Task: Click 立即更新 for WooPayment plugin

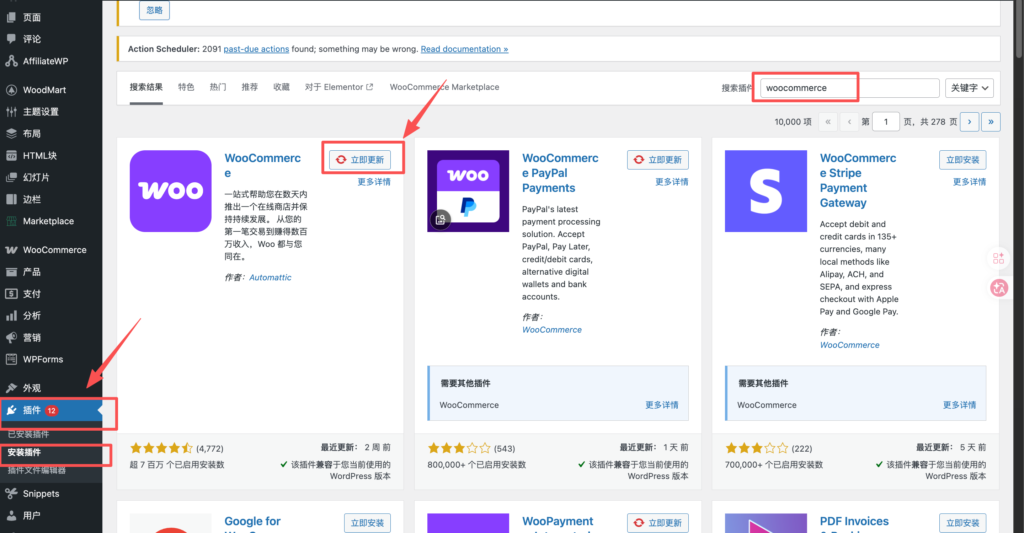Action: (658, 523)
